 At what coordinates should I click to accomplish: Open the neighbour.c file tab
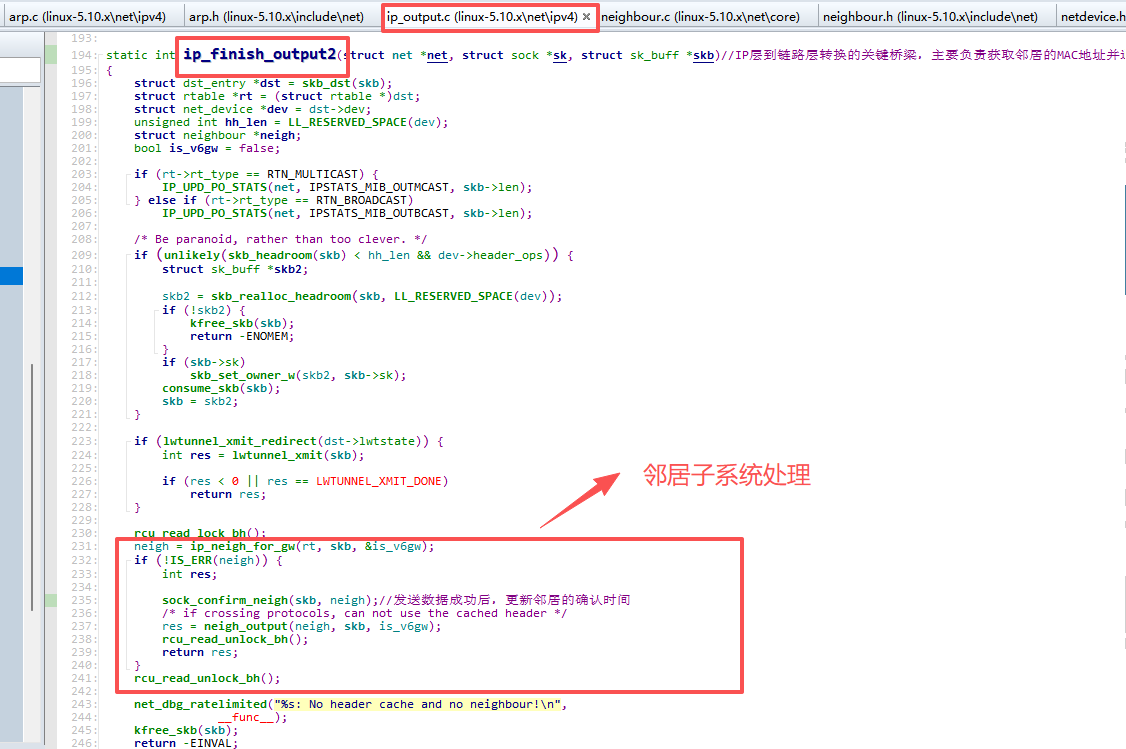coord(700,17)
